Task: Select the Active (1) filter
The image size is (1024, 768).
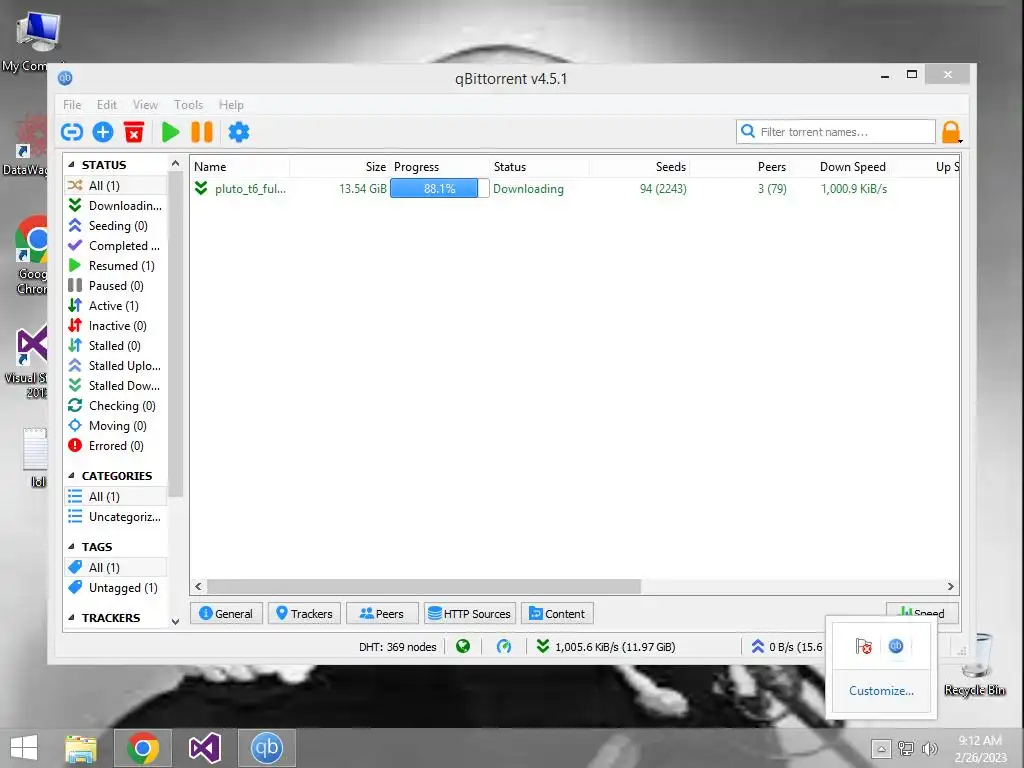Action: click(116, 306)
